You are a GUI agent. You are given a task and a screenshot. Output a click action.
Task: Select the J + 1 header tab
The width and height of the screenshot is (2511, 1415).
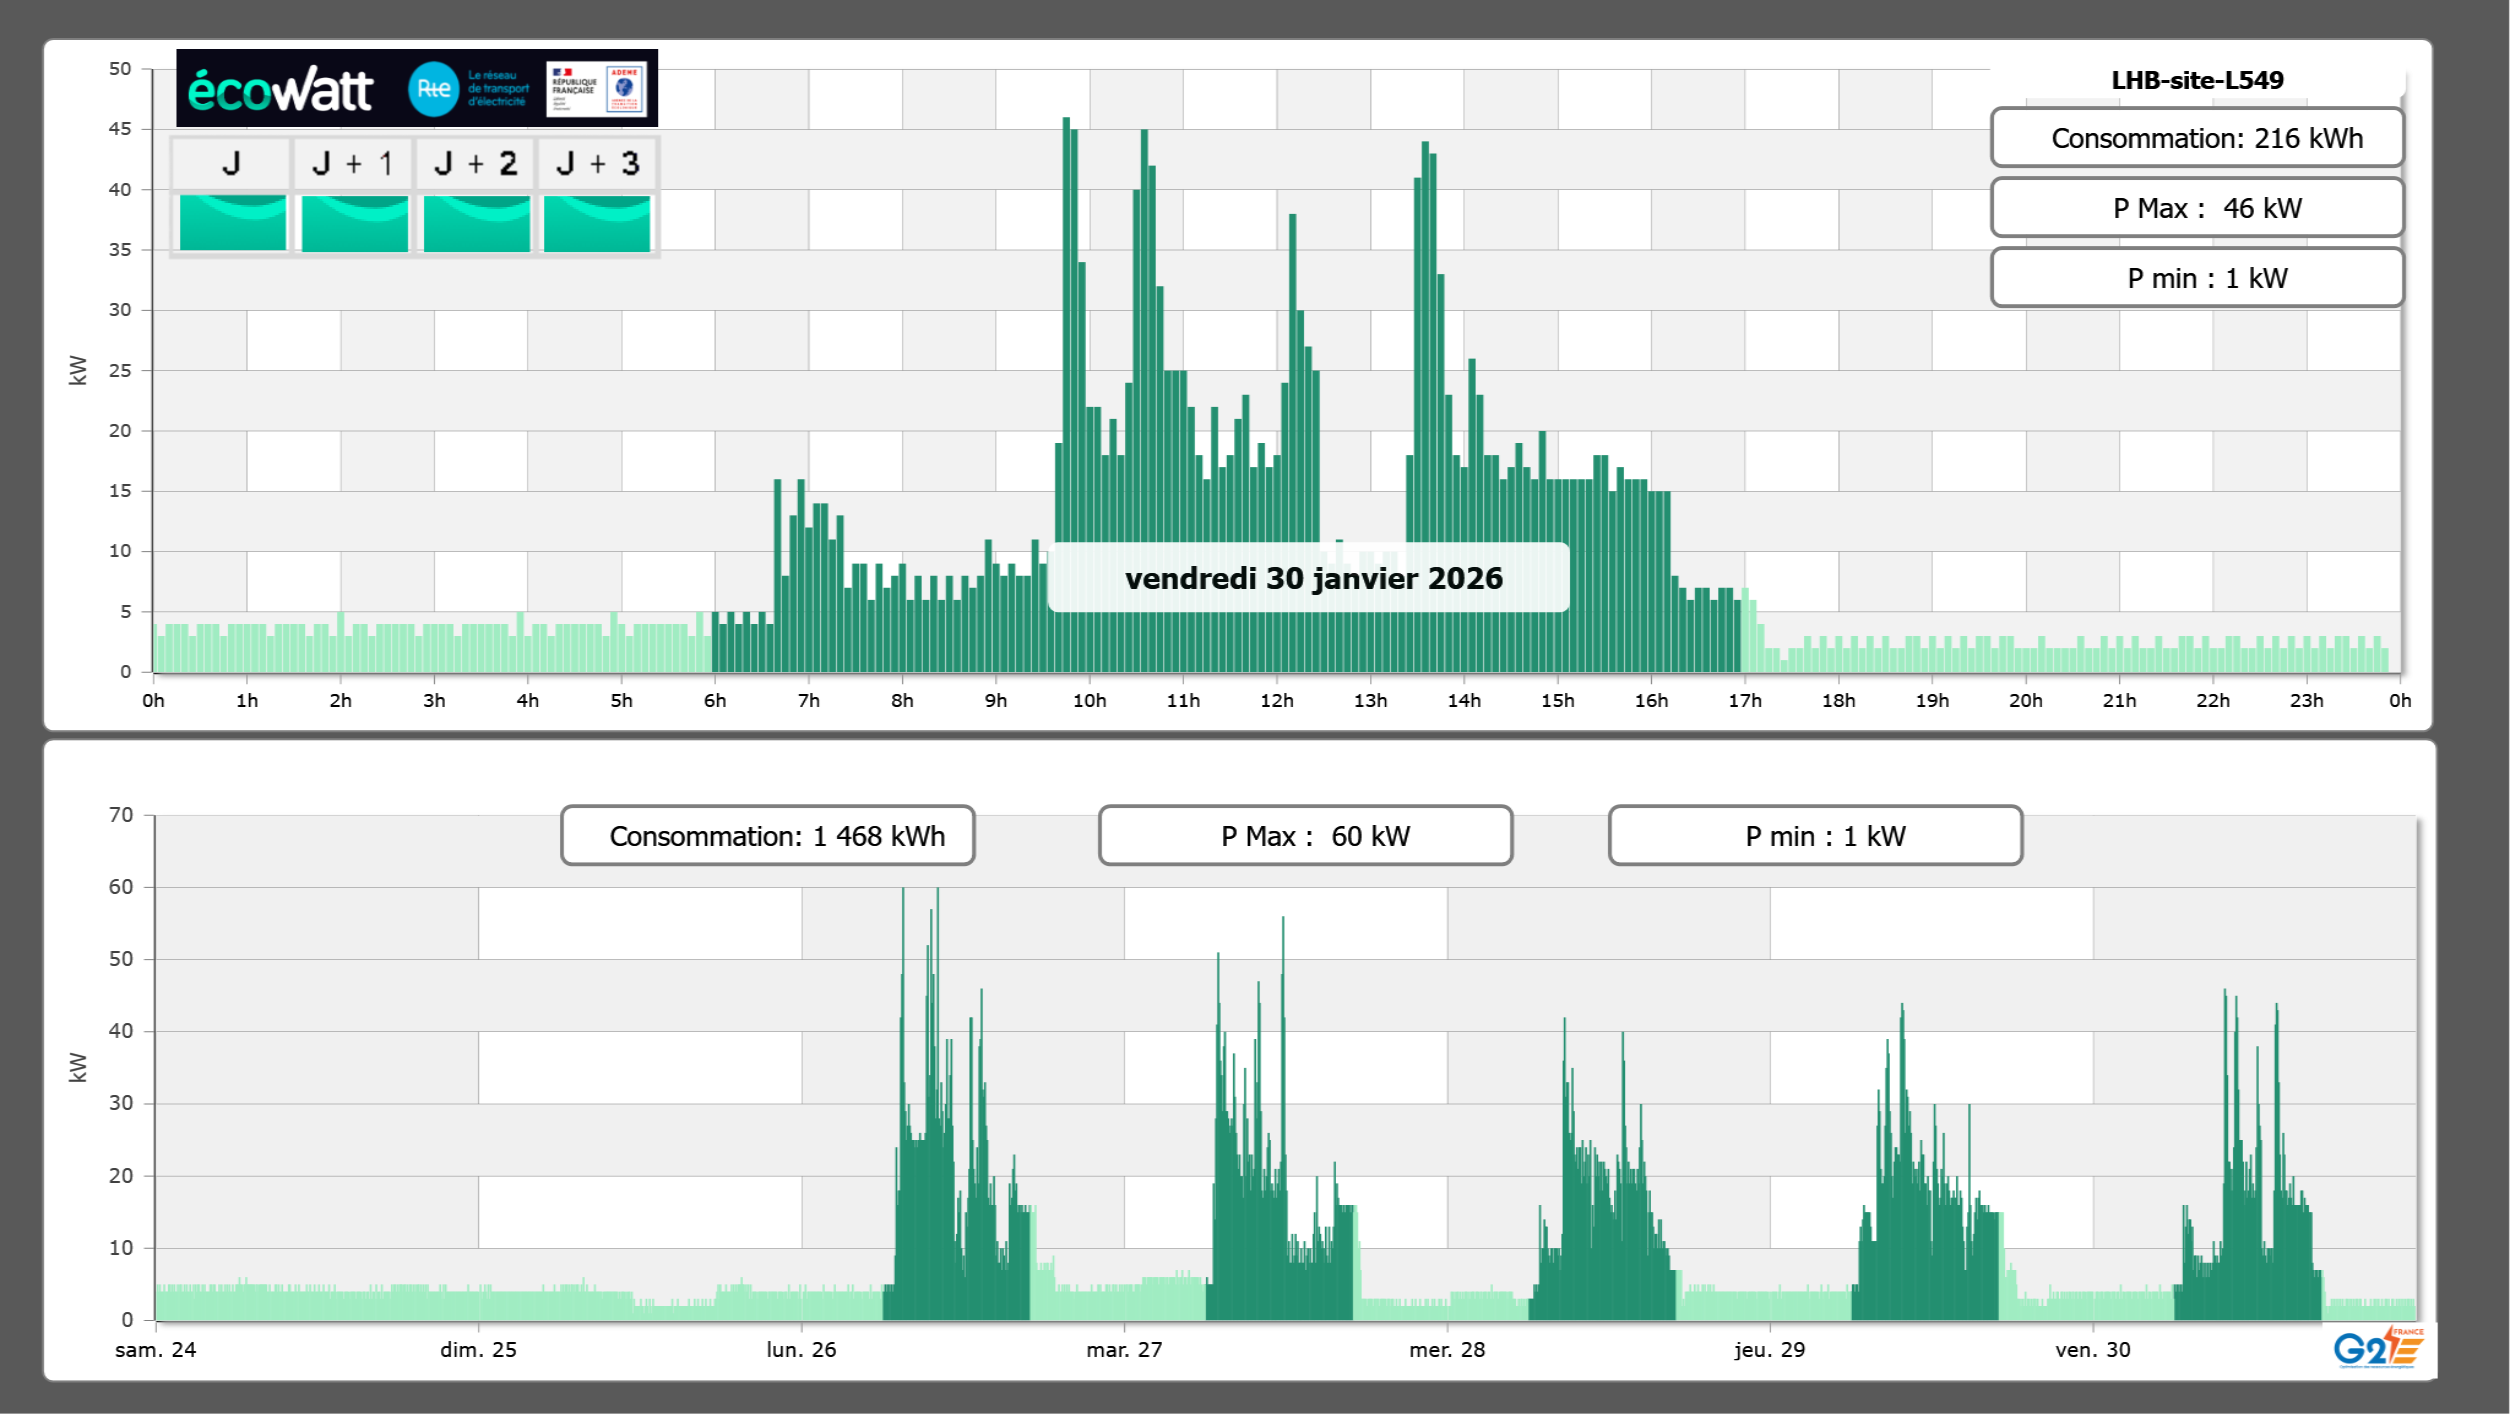click(x=352, y=163)
